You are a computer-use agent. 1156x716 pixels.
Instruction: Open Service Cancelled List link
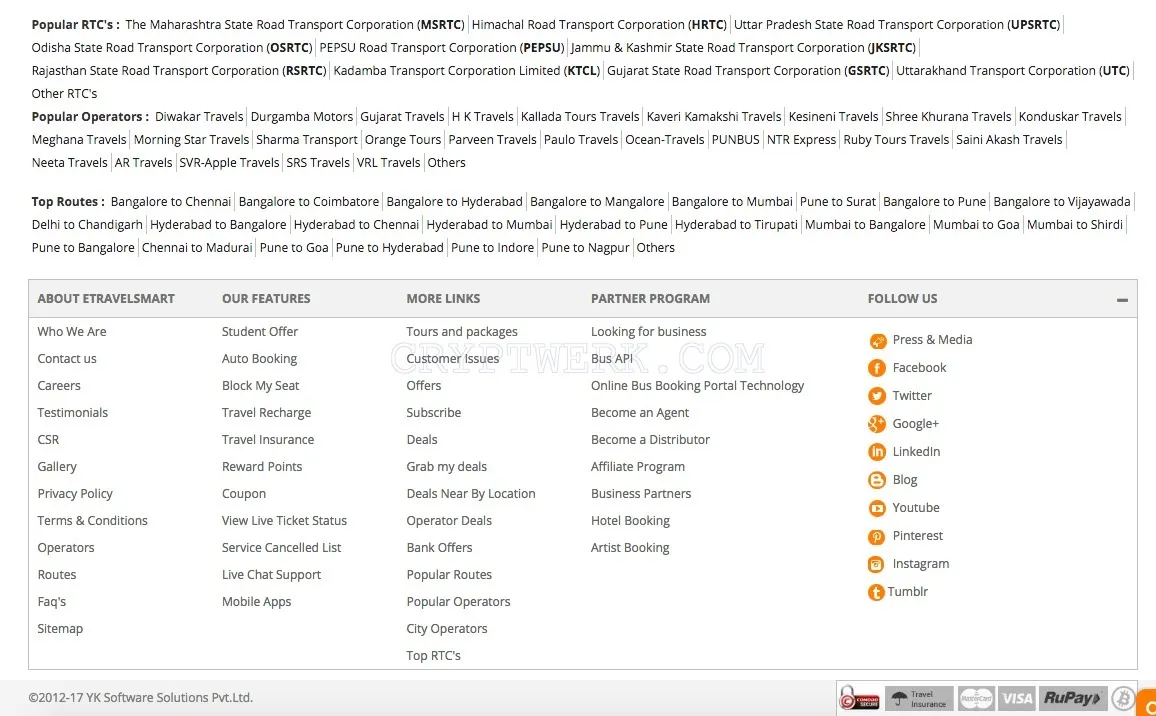(x=282, y=547)
